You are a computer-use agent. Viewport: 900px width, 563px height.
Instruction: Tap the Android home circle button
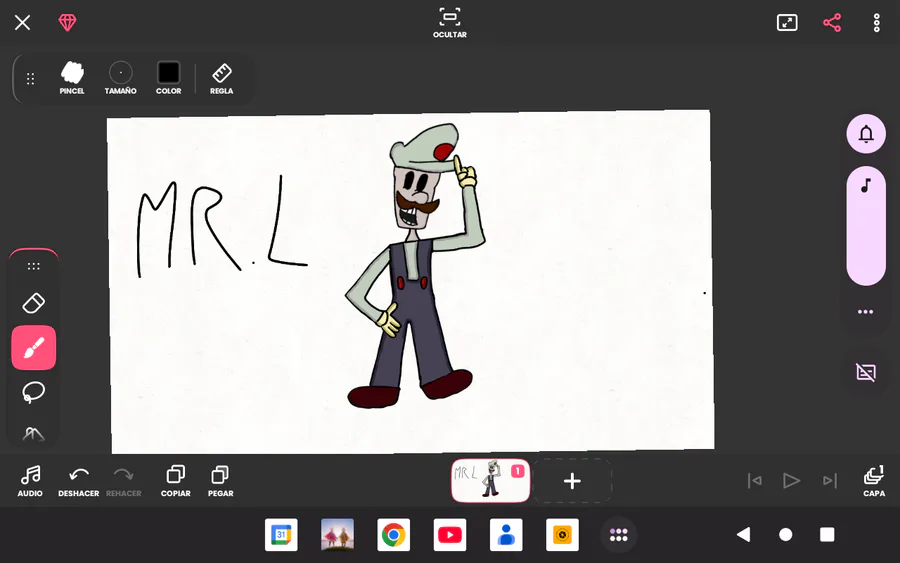(786, 535)
